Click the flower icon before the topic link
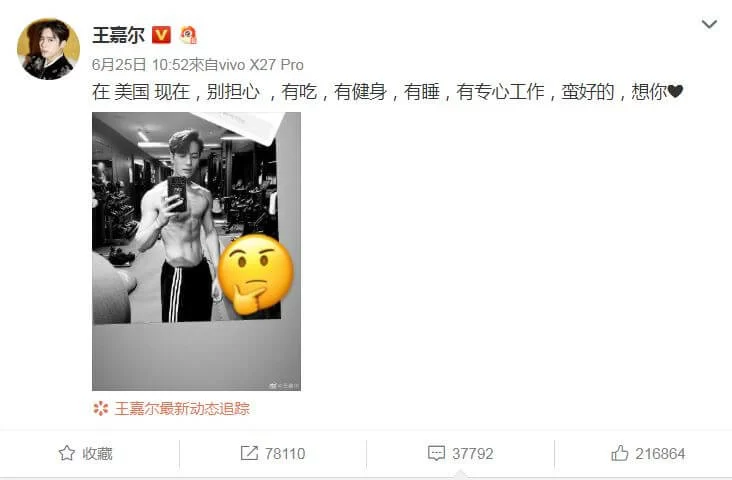The image size is (732, 480). click(100, 409)
